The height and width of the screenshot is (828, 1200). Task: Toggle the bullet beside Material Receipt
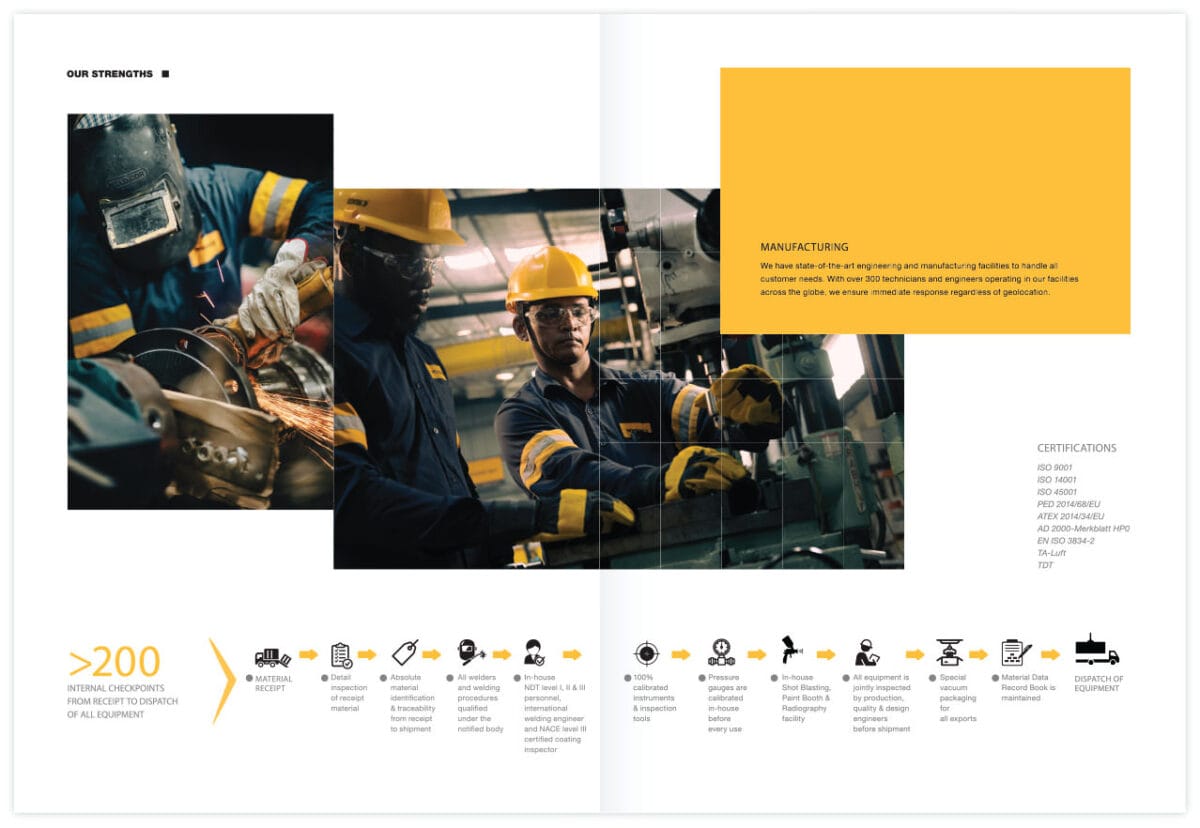point(250,678)
